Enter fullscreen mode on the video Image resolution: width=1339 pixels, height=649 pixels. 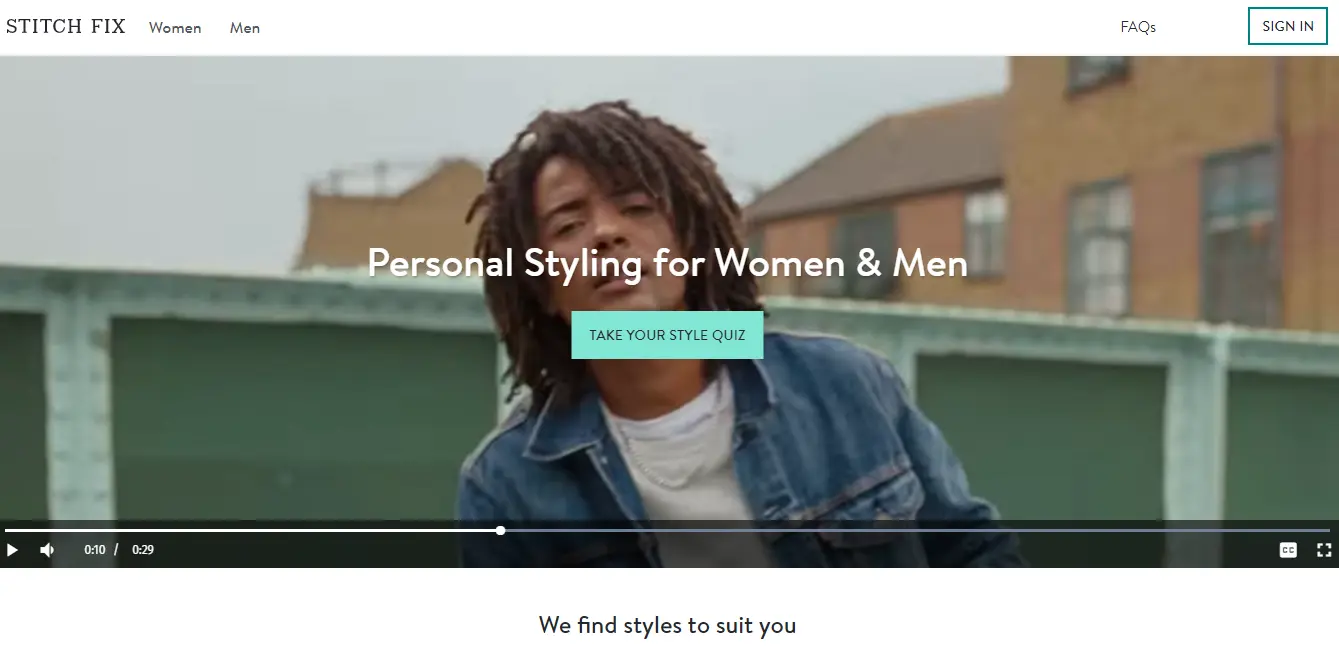(x=1324, y=549)
